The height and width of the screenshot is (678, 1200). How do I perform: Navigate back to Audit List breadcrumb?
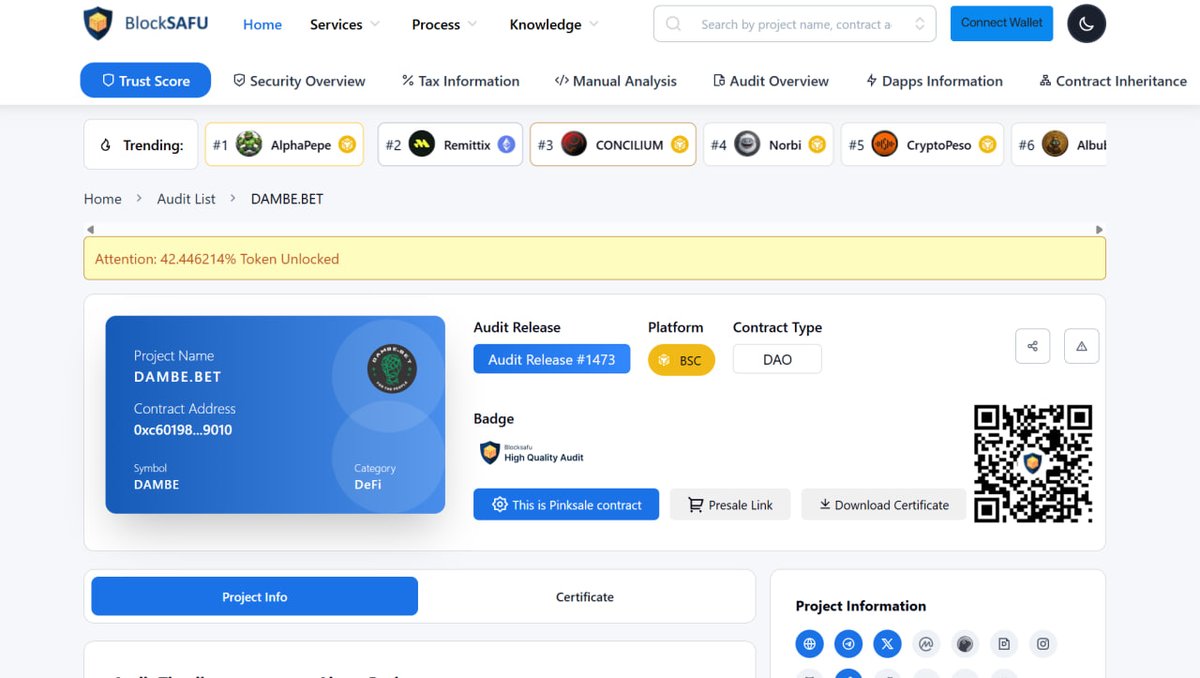coord(186,198)
